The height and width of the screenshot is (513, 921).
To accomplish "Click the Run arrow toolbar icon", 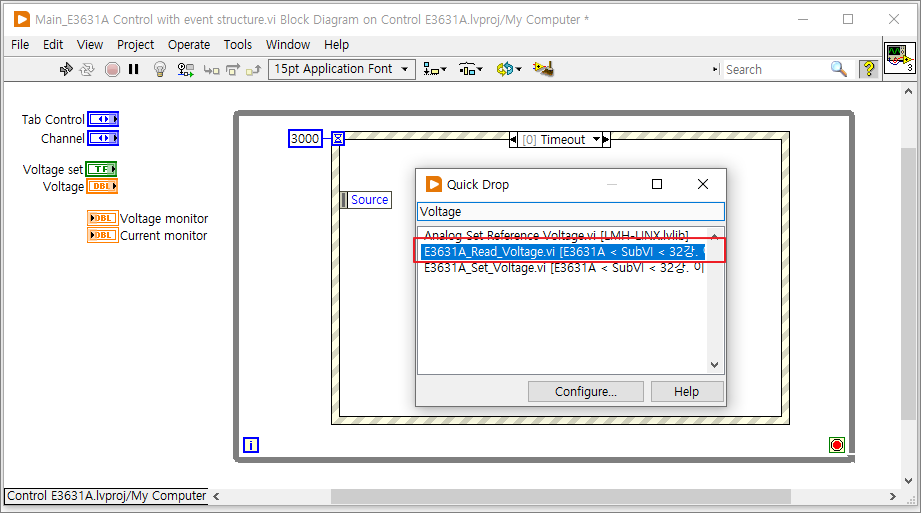I will pyautogui.click(x=66, y=69).
